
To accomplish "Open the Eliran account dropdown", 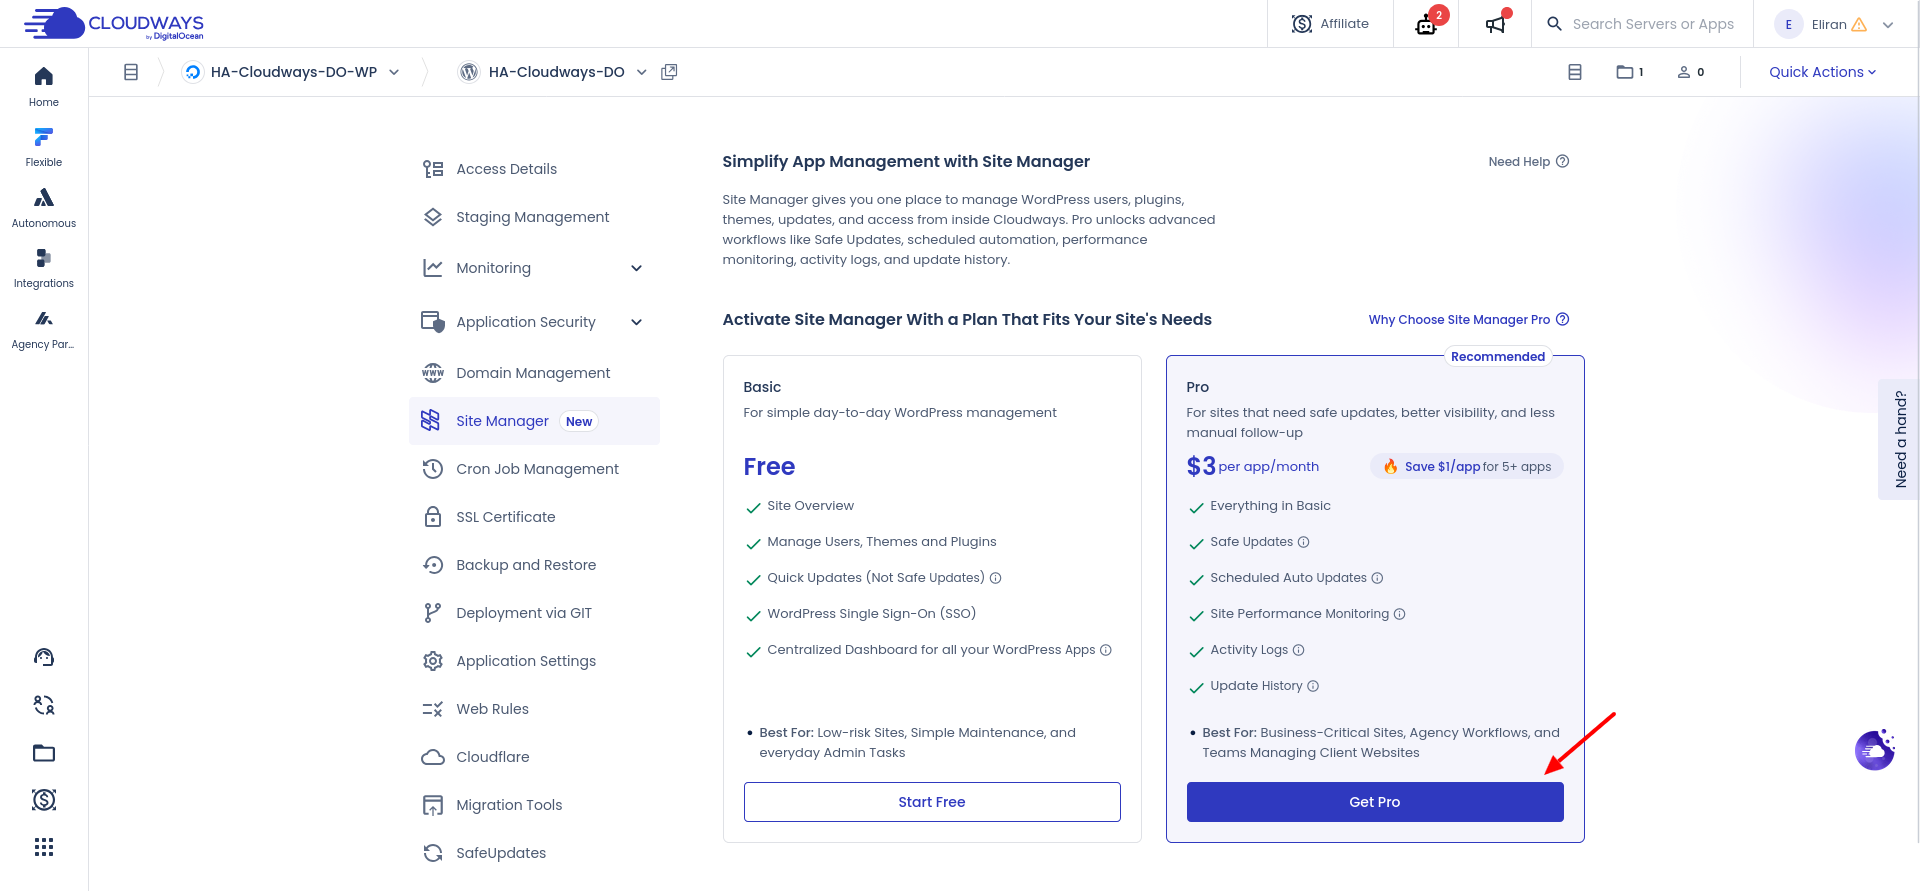I will (1835, 24).
